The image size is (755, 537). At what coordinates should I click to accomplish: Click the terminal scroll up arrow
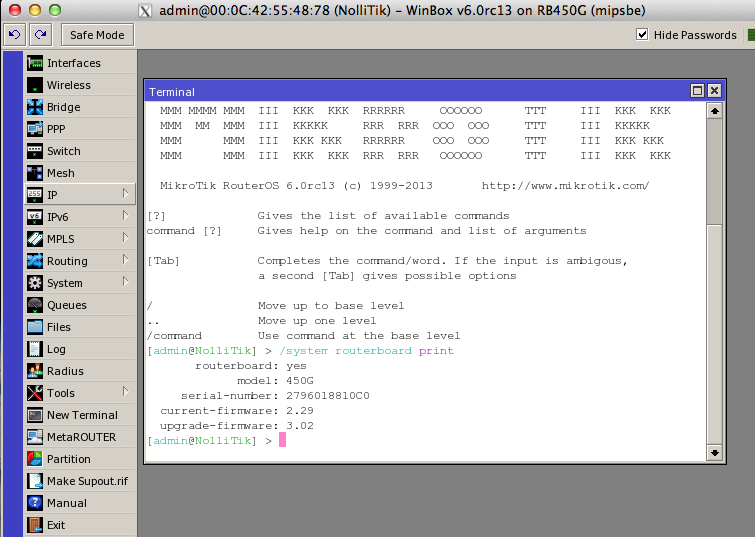[715, 111]
